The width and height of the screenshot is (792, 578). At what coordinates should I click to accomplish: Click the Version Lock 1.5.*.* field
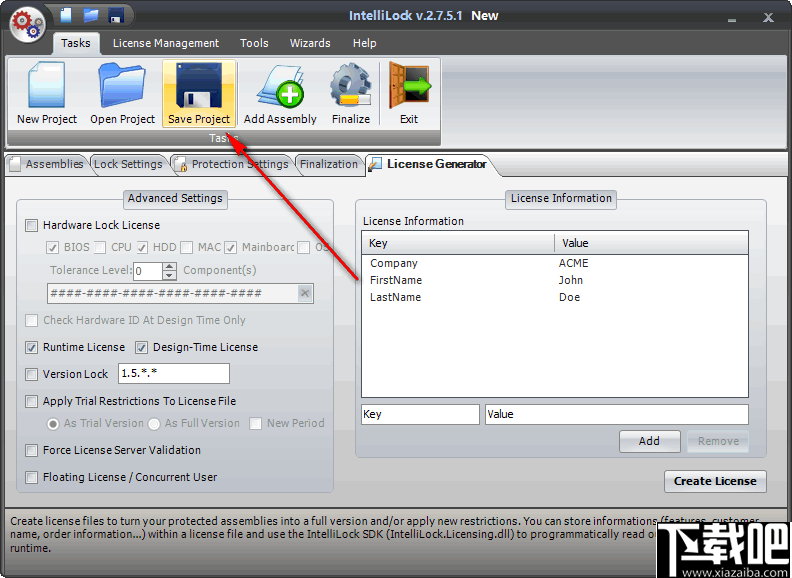(174, 373)
